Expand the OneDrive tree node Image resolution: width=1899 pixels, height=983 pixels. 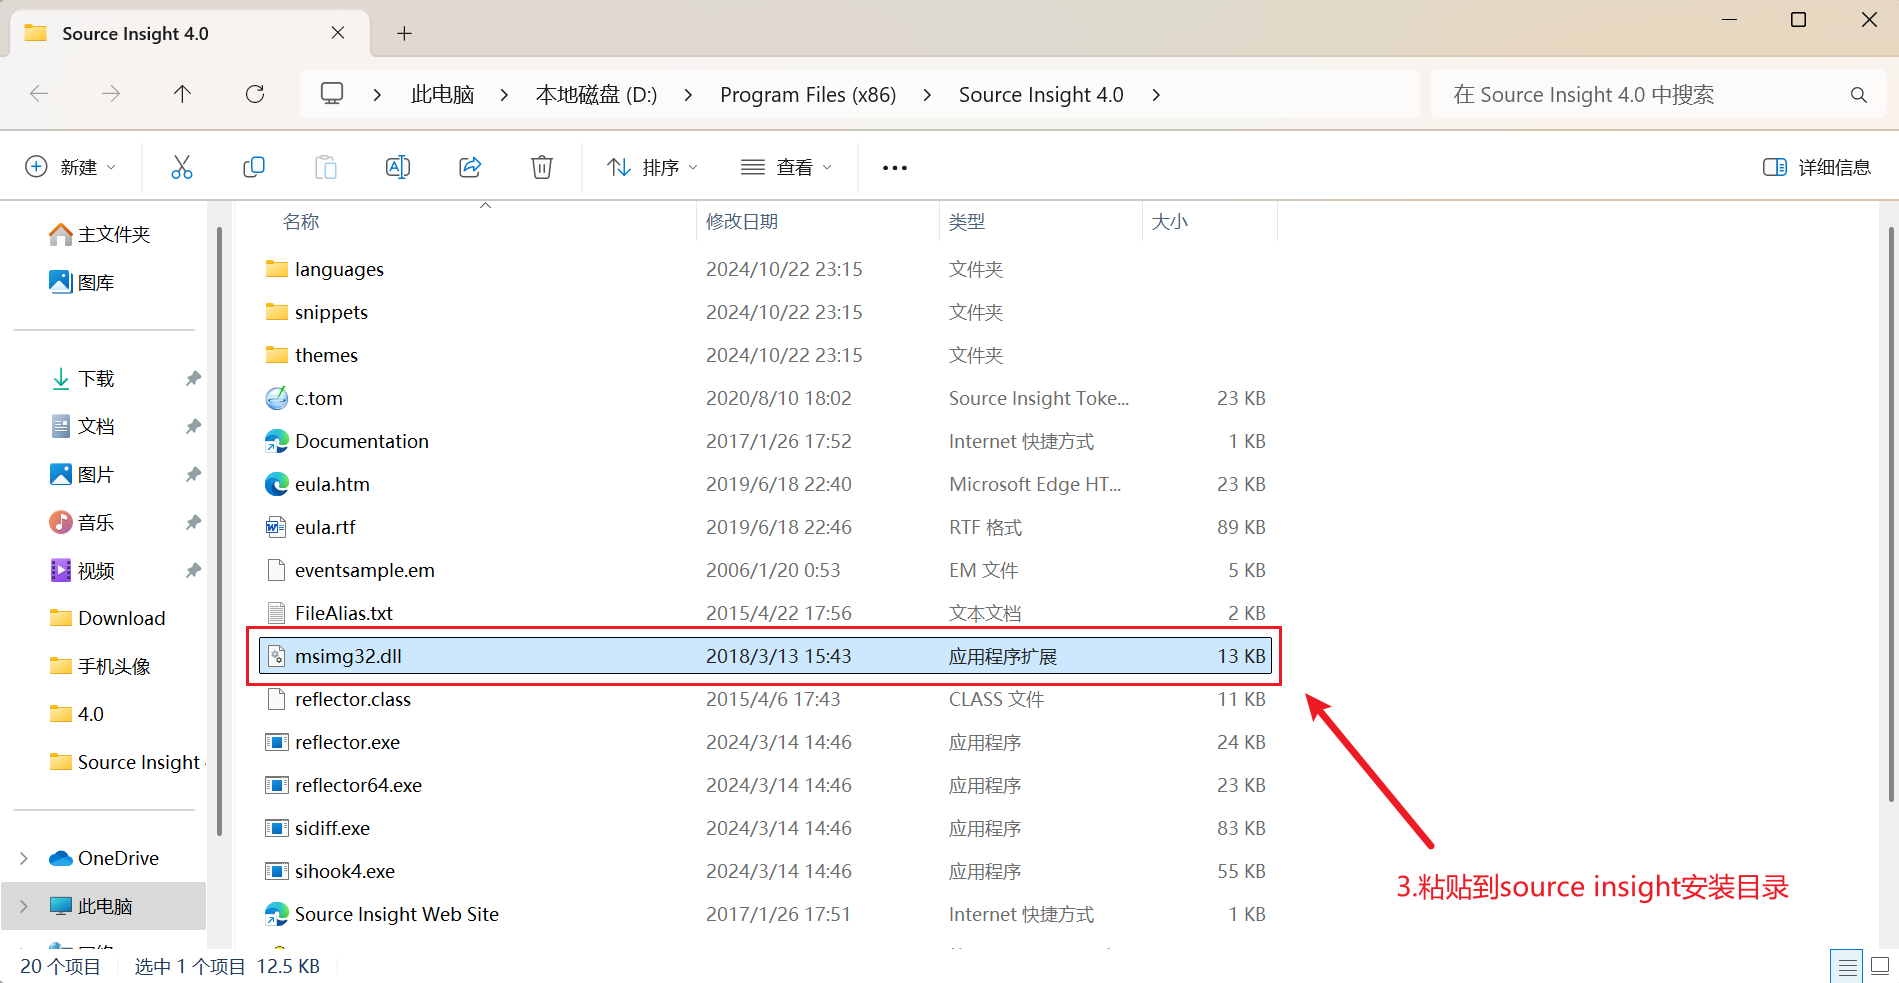[x=24, y=858]
